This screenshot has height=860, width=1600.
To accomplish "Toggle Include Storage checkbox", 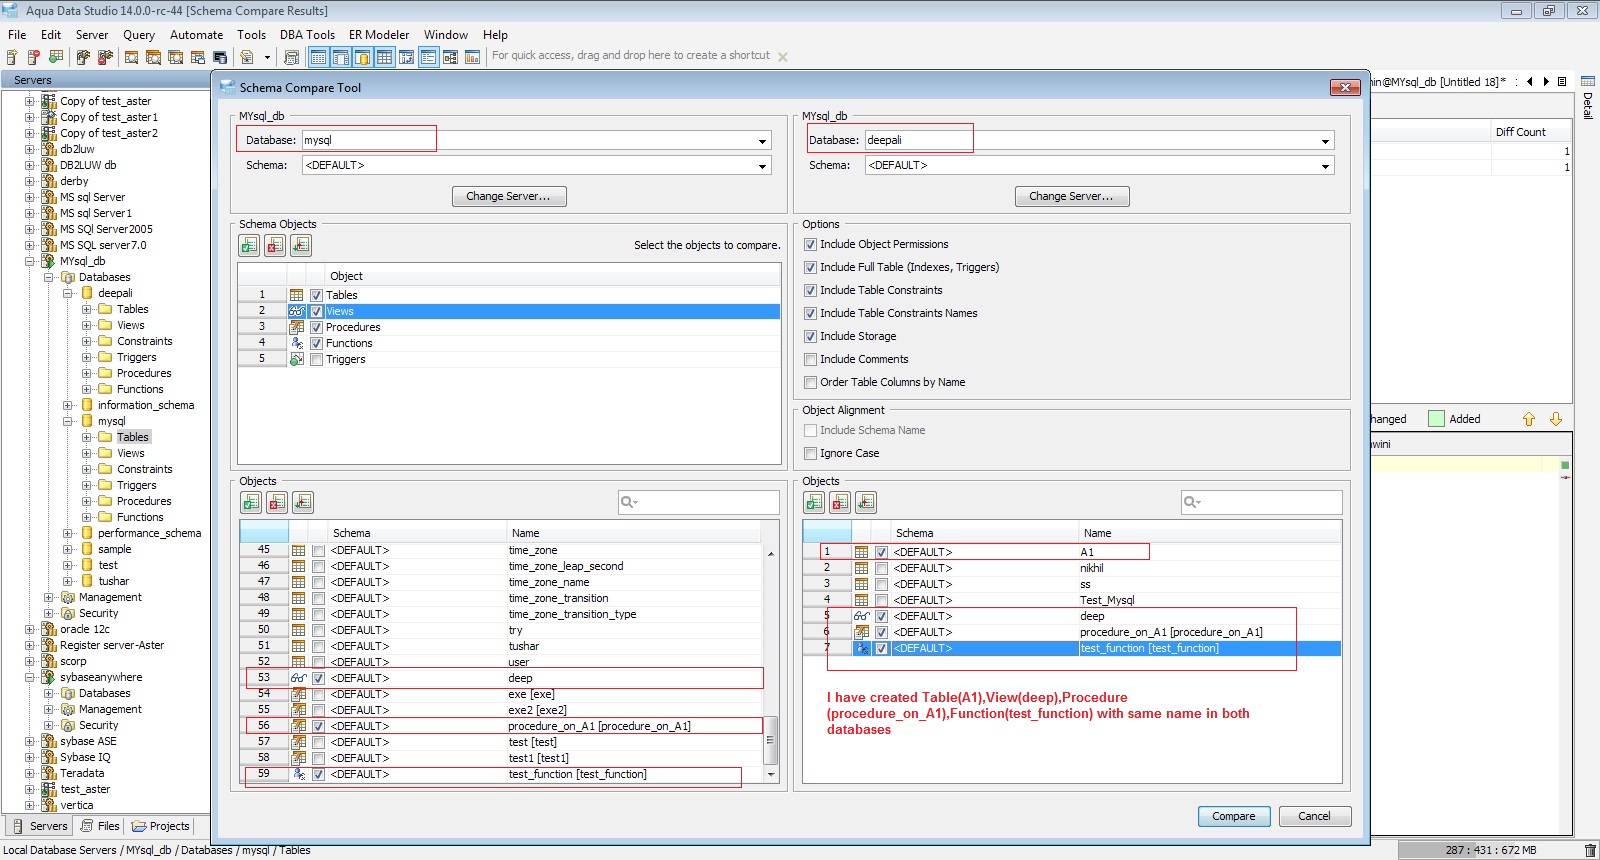I will pyautogui.click(x=811, y=336).
